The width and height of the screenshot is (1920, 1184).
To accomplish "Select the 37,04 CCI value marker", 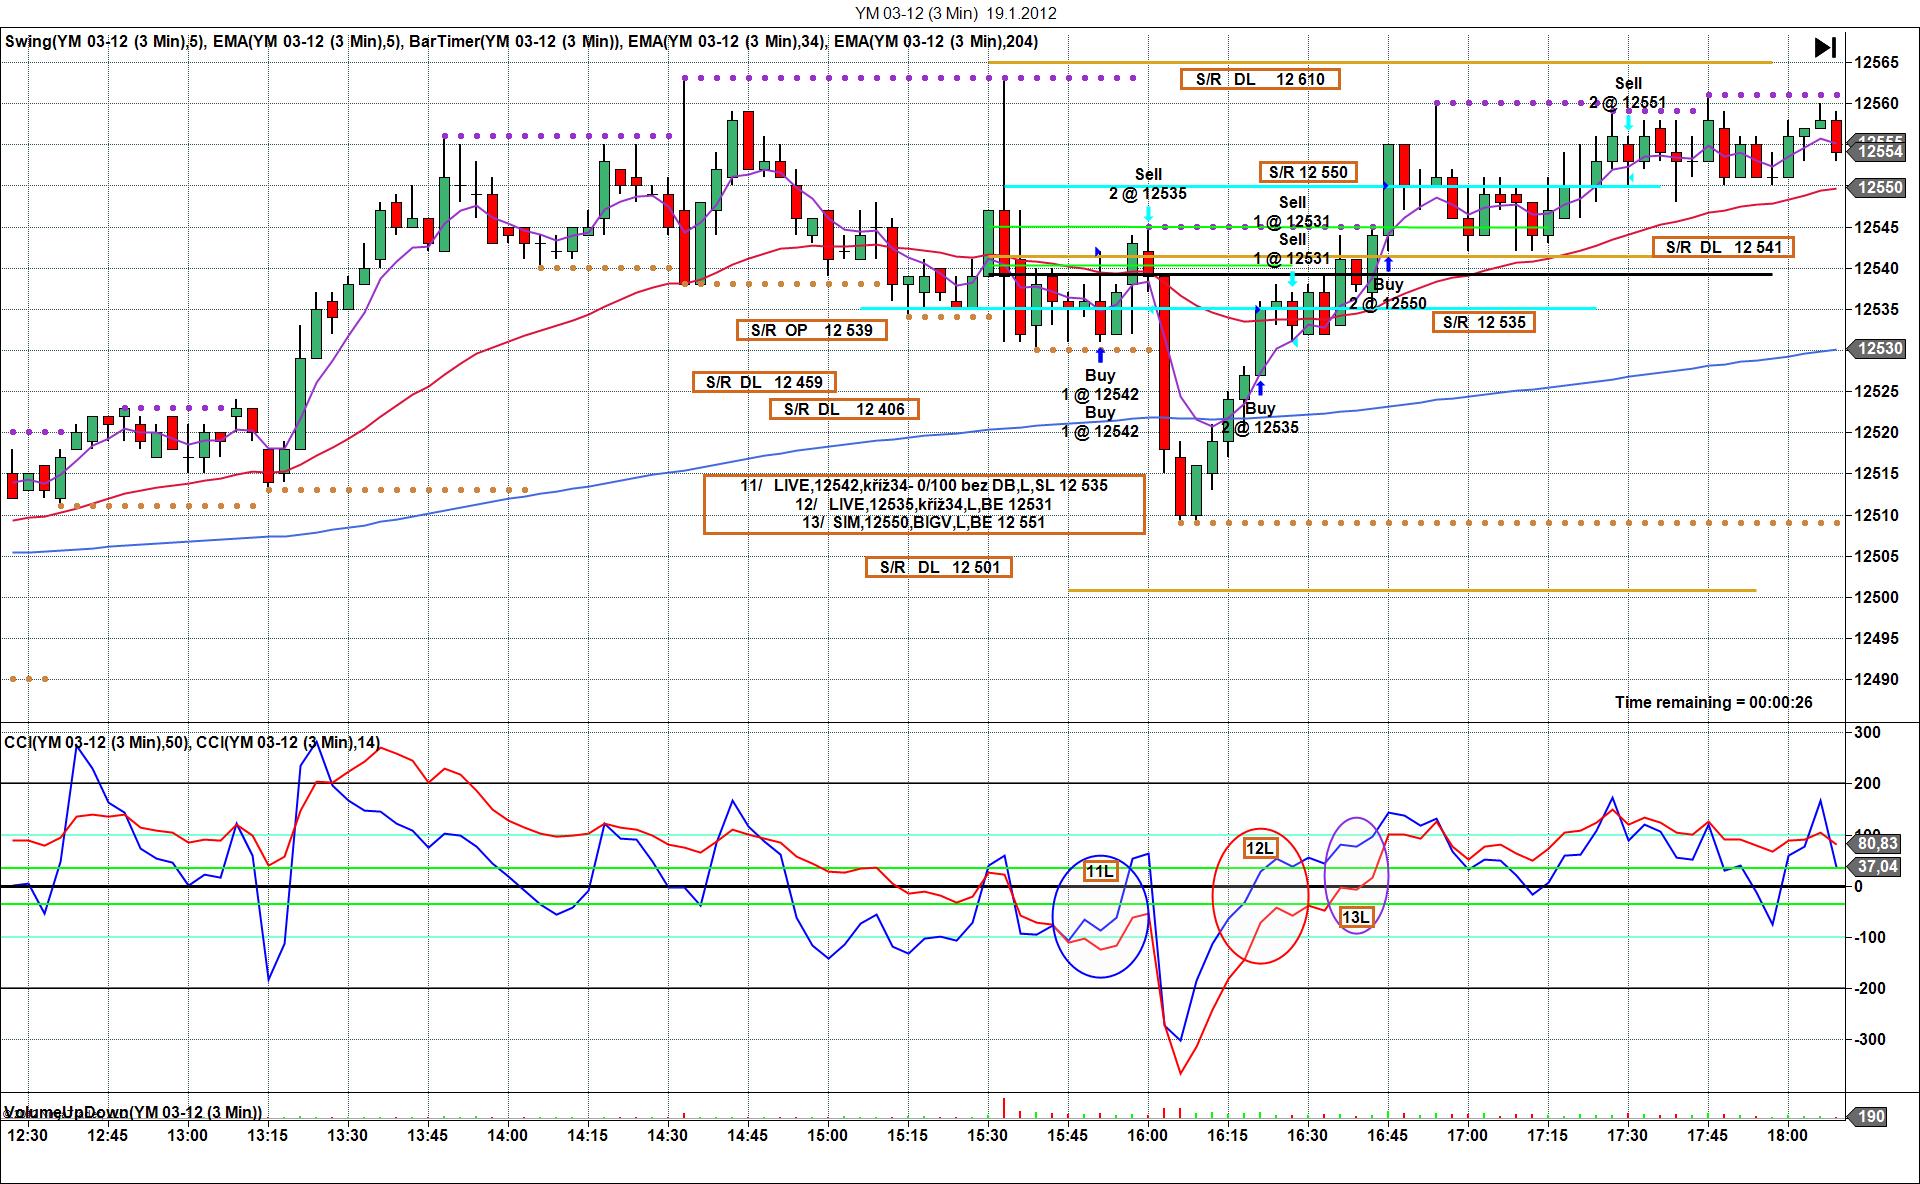I will click(1876, 867).
